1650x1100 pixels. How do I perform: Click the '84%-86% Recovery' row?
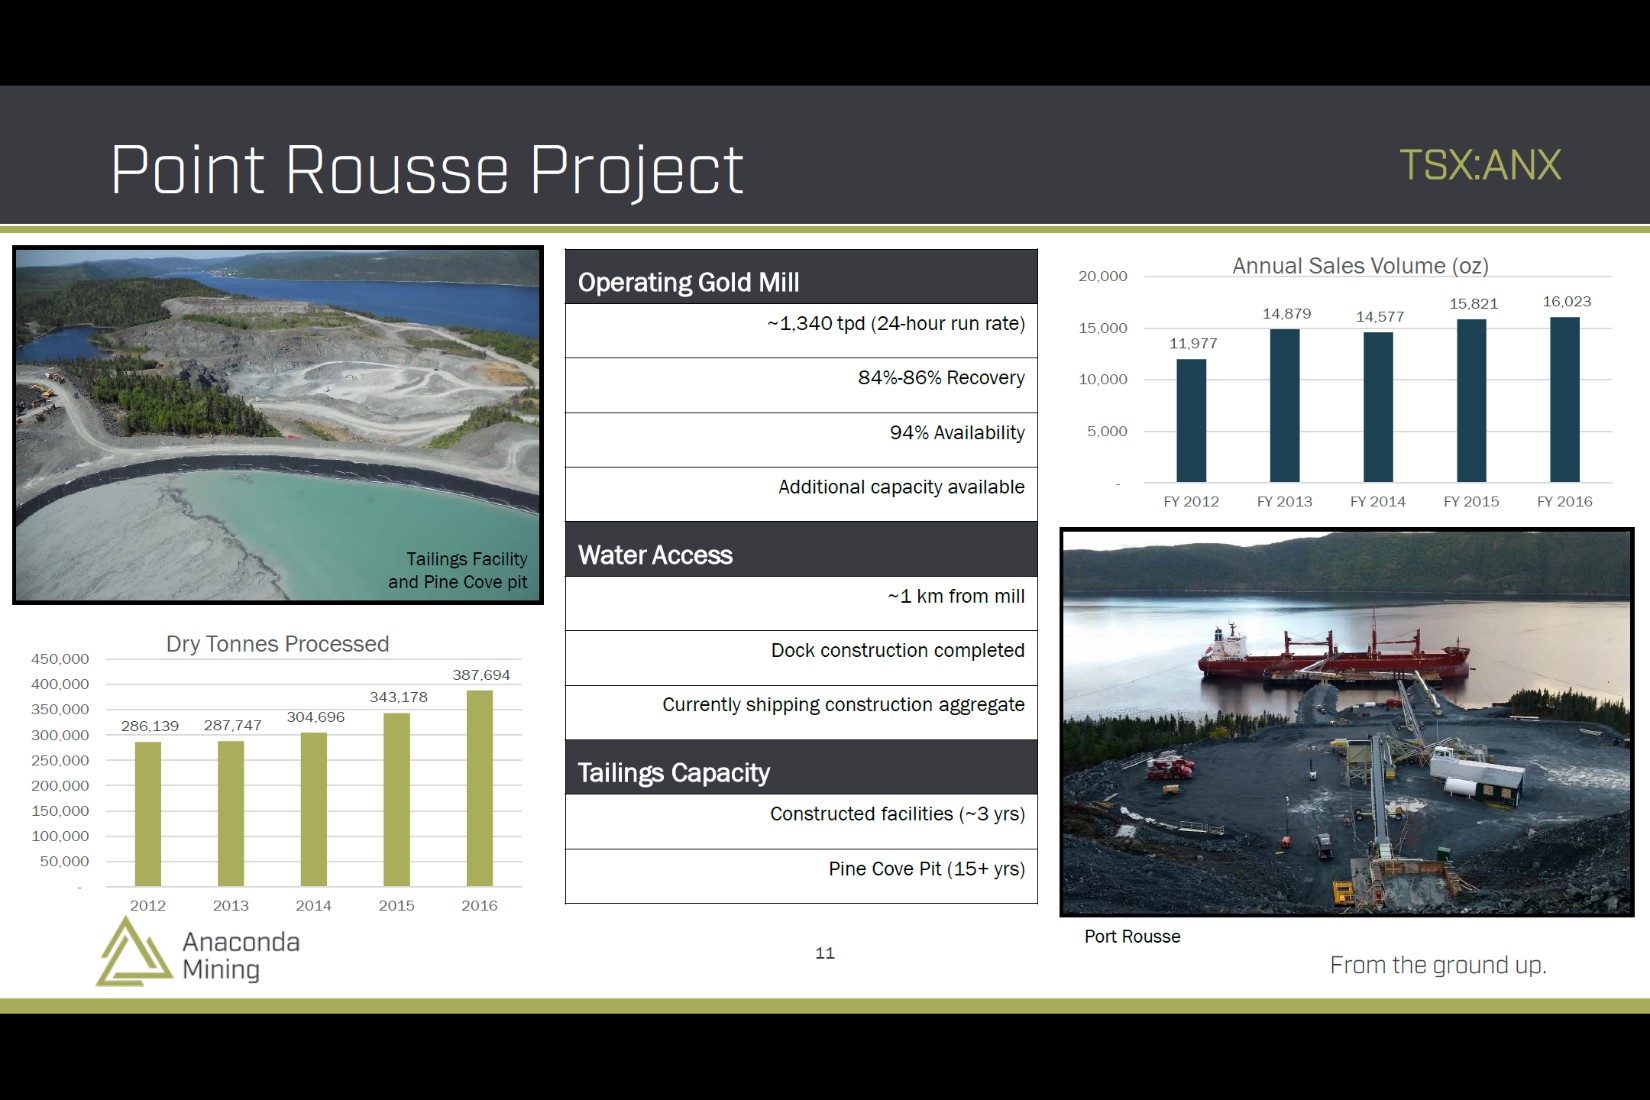click(801, 385)
